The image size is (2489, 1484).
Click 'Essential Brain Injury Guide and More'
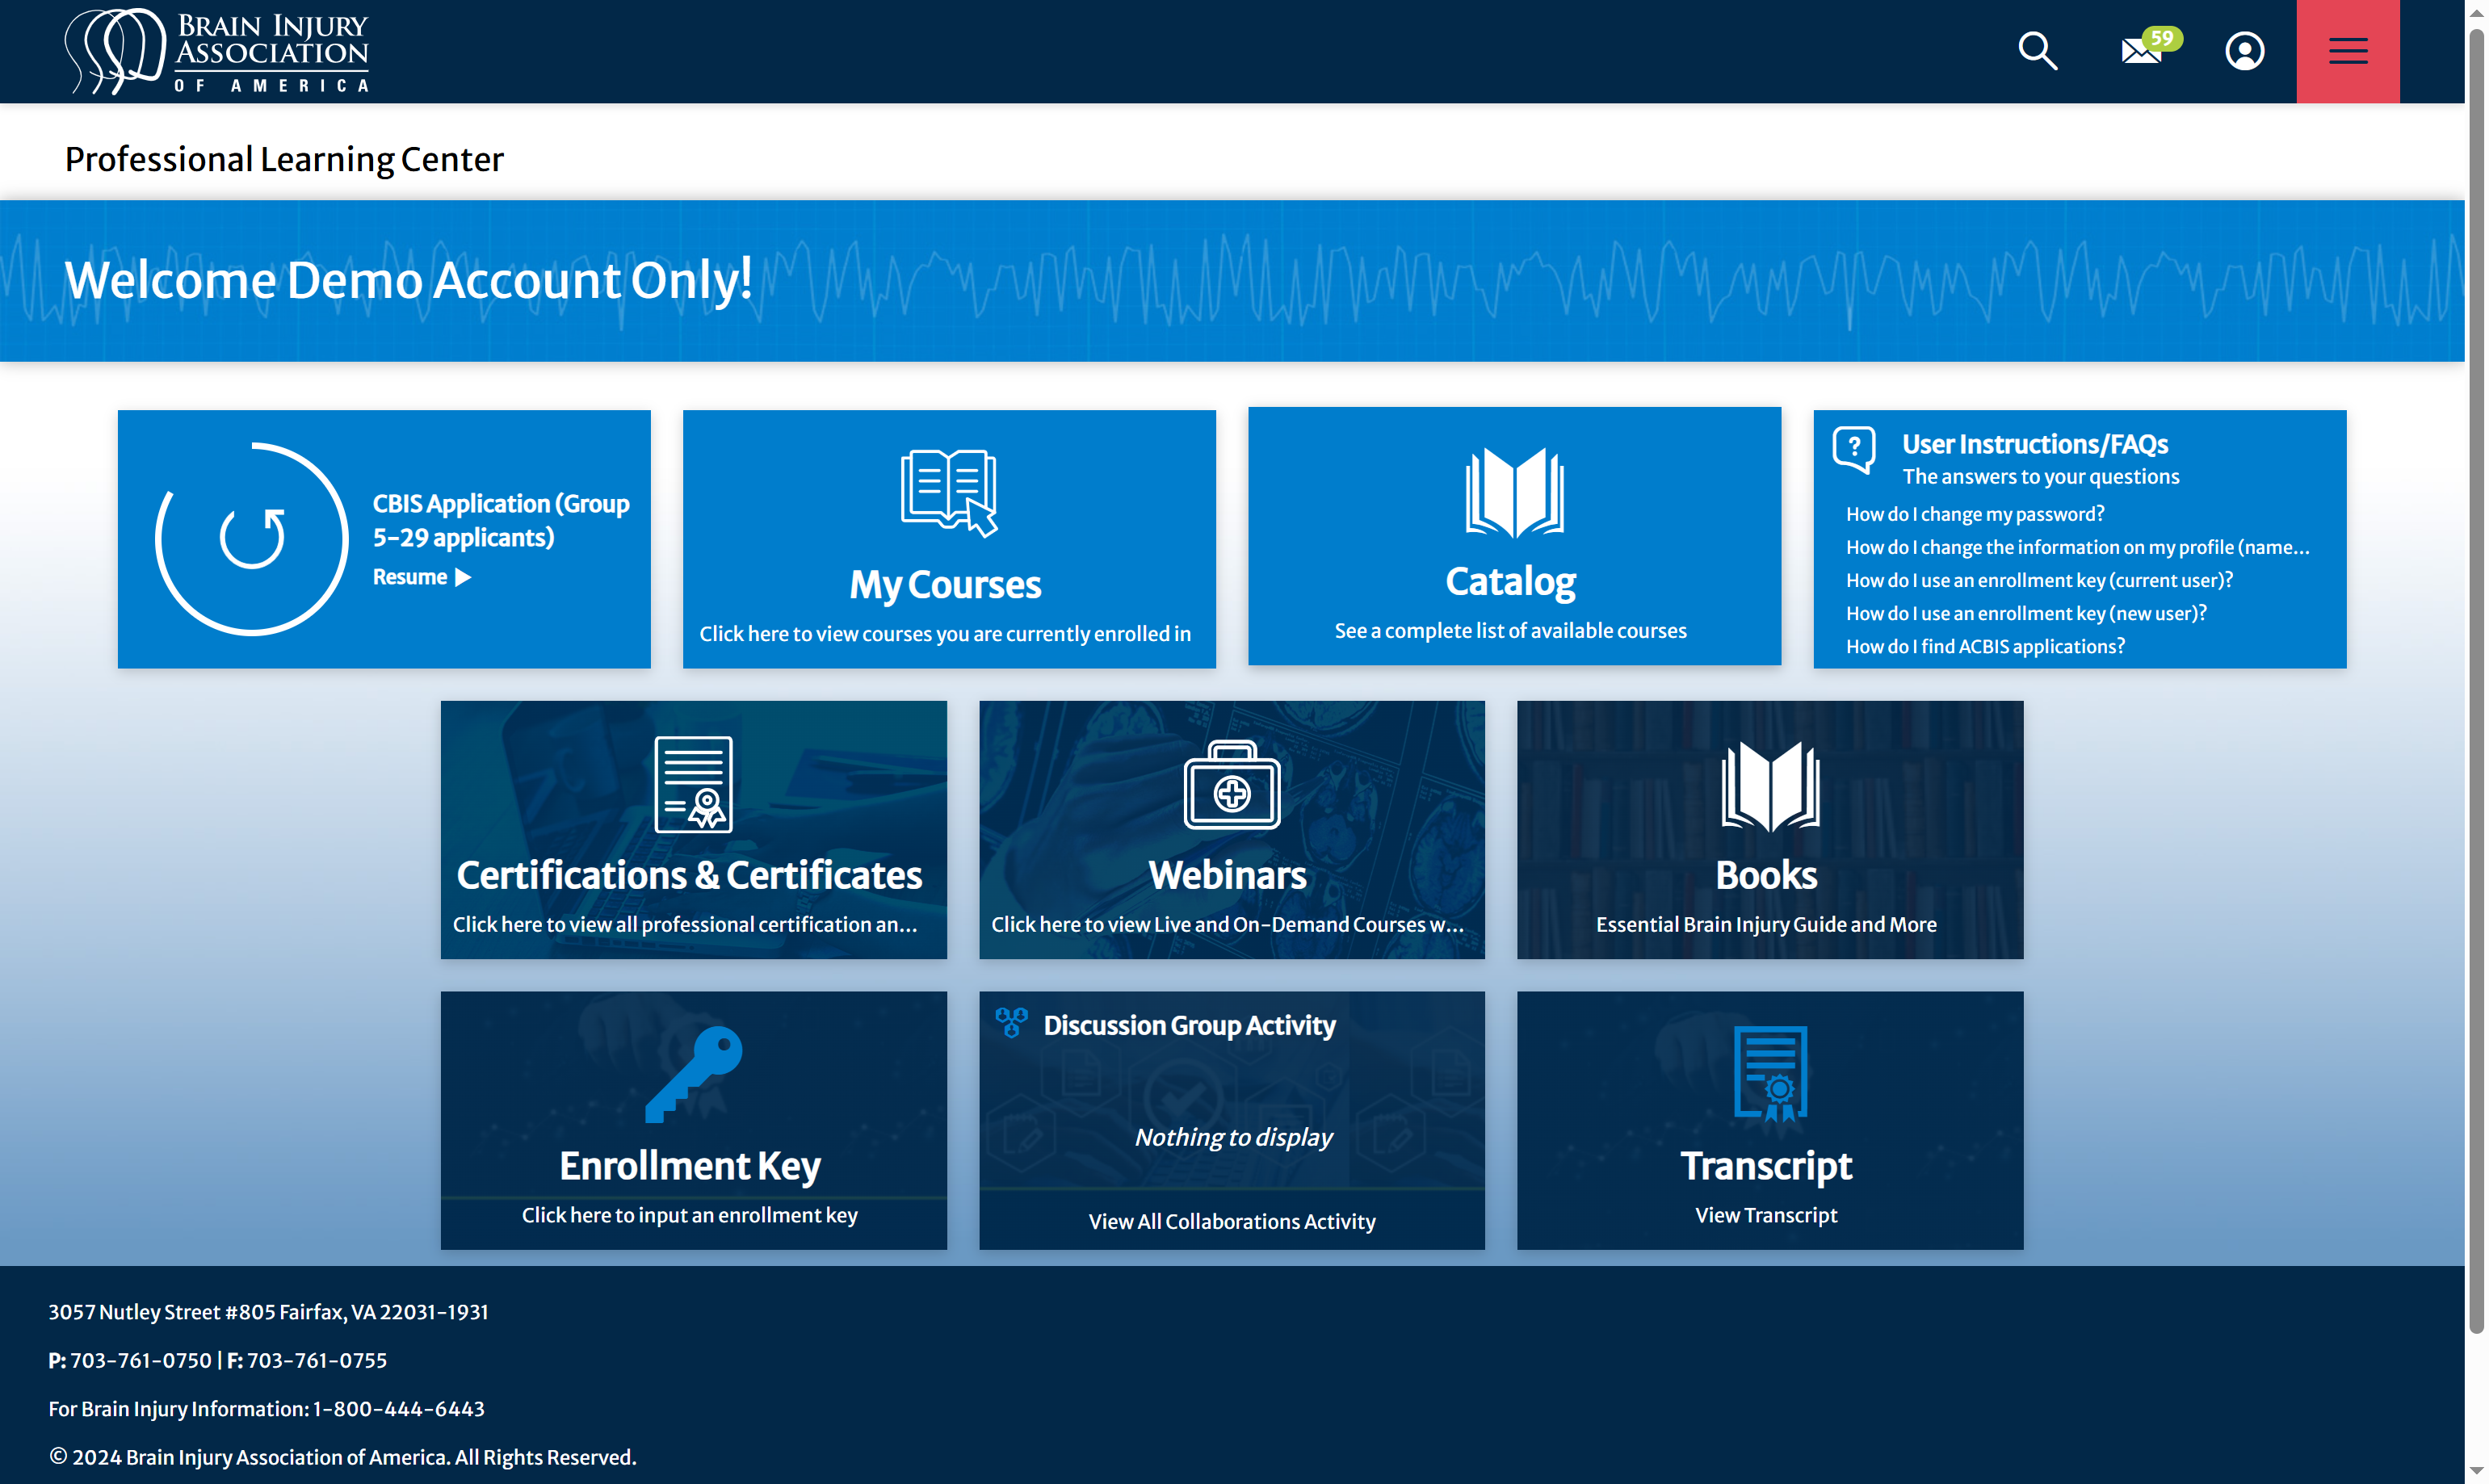[x=1765, y=924]
